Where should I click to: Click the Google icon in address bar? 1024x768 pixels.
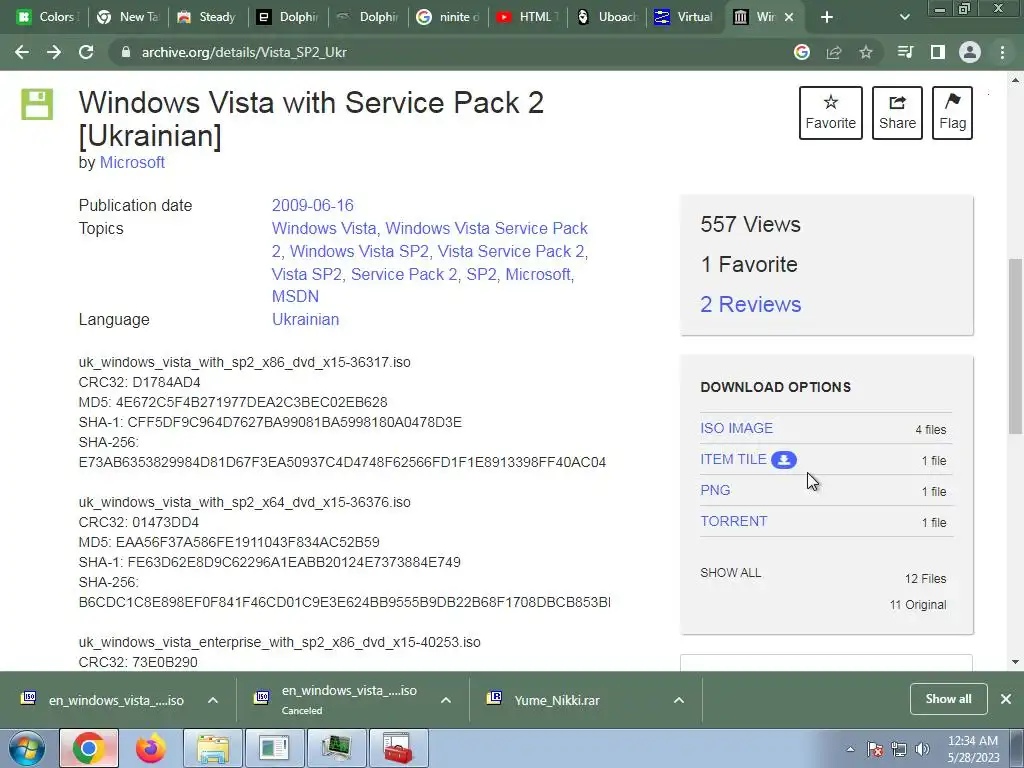pos(802,52)
